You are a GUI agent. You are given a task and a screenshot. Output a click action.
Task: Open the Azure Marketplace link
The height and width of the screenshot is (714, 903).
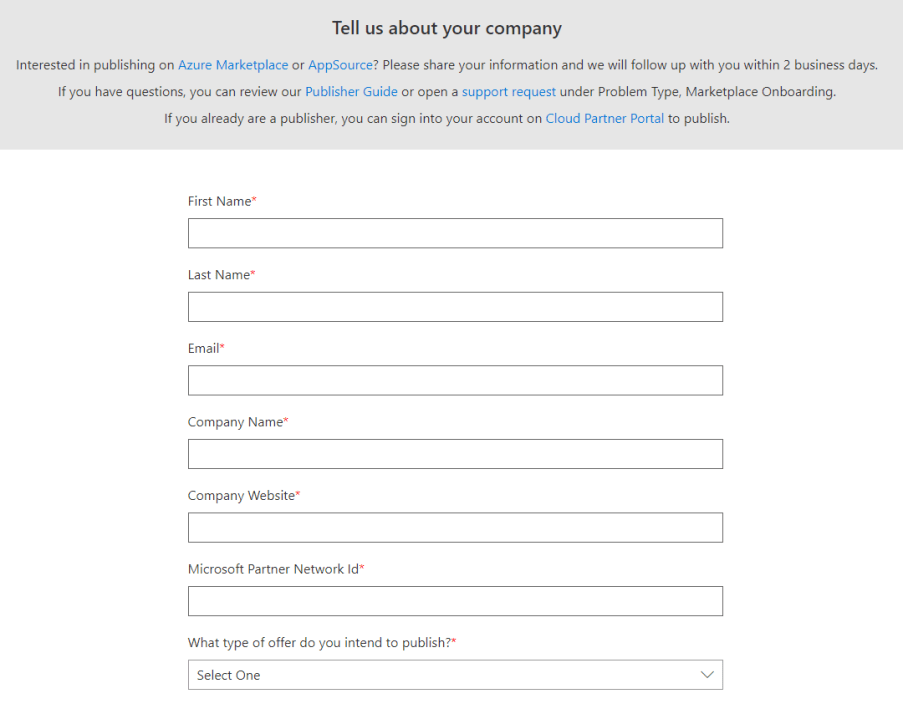point(232,64)
